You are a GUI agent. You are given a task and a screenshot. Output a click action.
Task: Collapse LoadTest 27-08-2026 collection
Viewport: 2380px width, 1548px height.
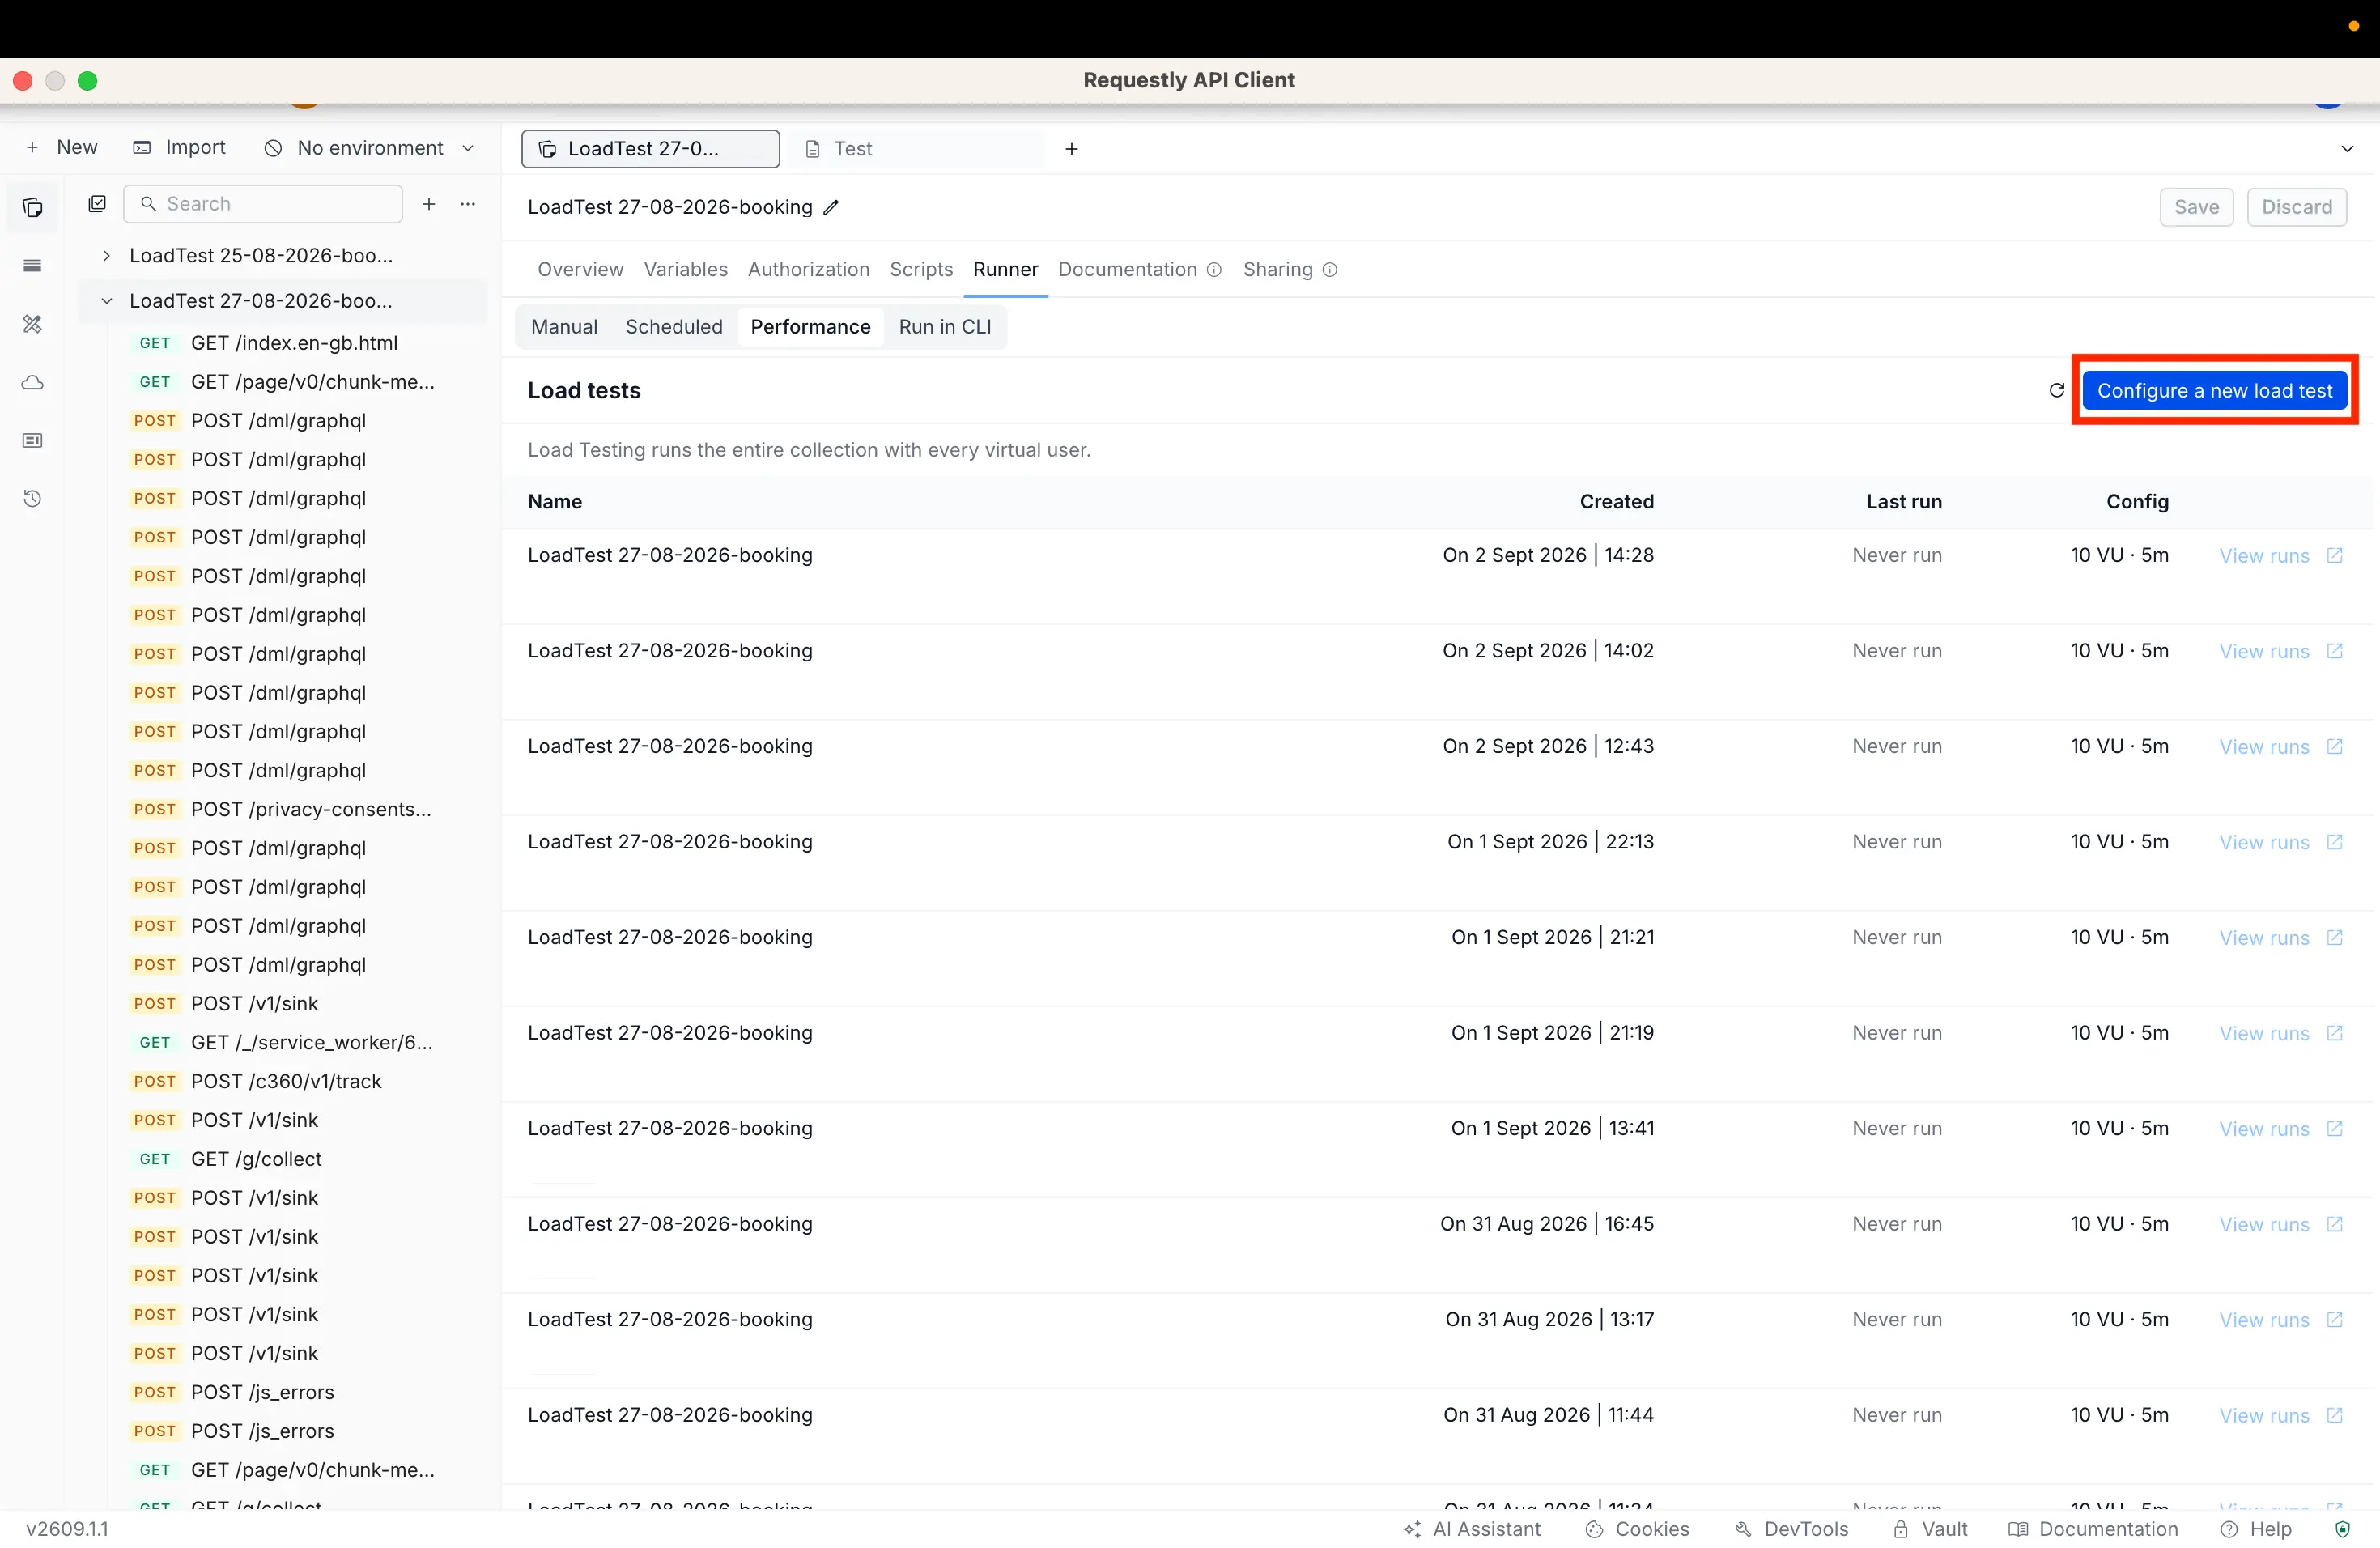pos(106,301)
